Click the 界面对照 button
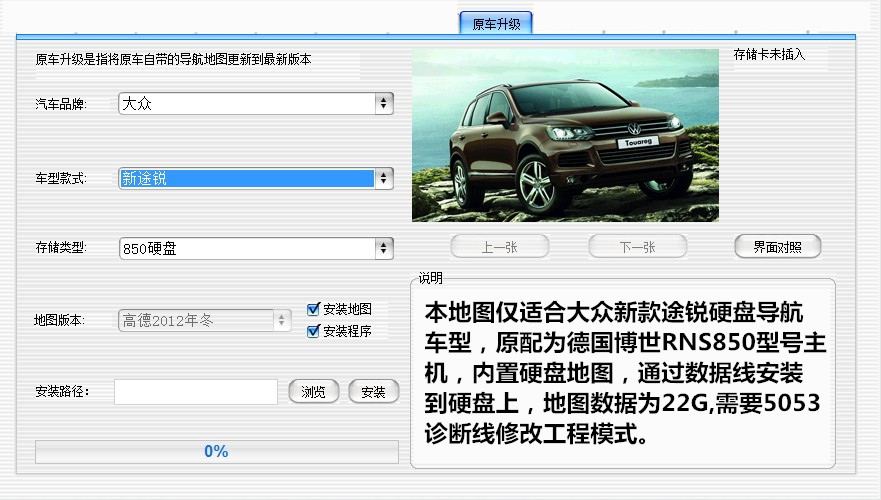 pyautogui.click(x=778, y=247)
